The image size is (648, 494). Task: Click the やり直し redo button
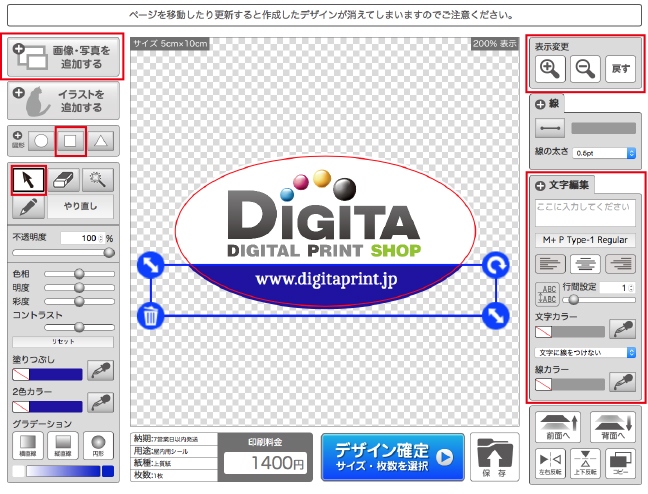[x=81, y=206]
